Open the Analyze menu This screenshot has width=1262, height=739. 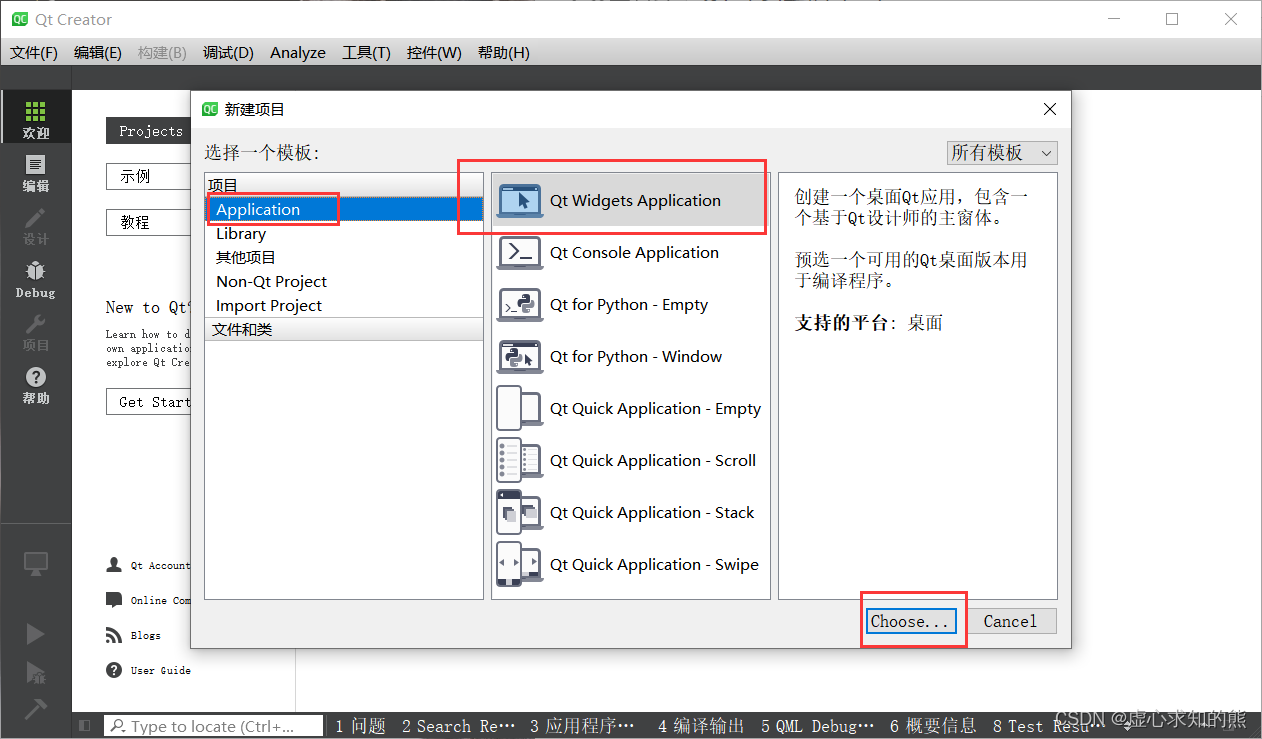298,52
